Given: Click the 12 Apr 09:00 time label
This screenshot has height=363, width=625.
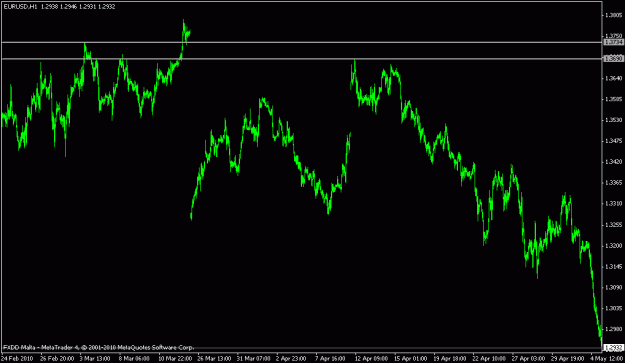Looking at the screenshot, I should 371,358.
